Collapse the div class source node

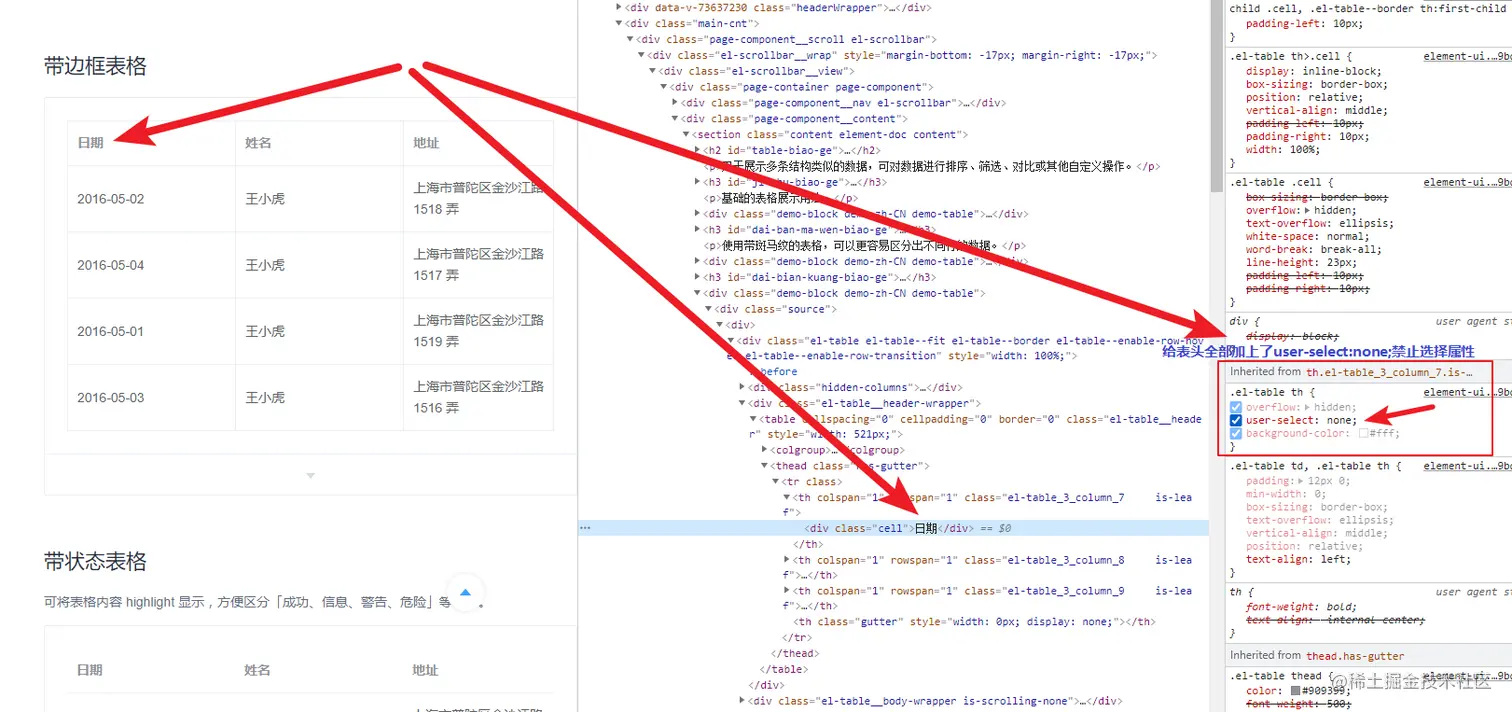708,309
